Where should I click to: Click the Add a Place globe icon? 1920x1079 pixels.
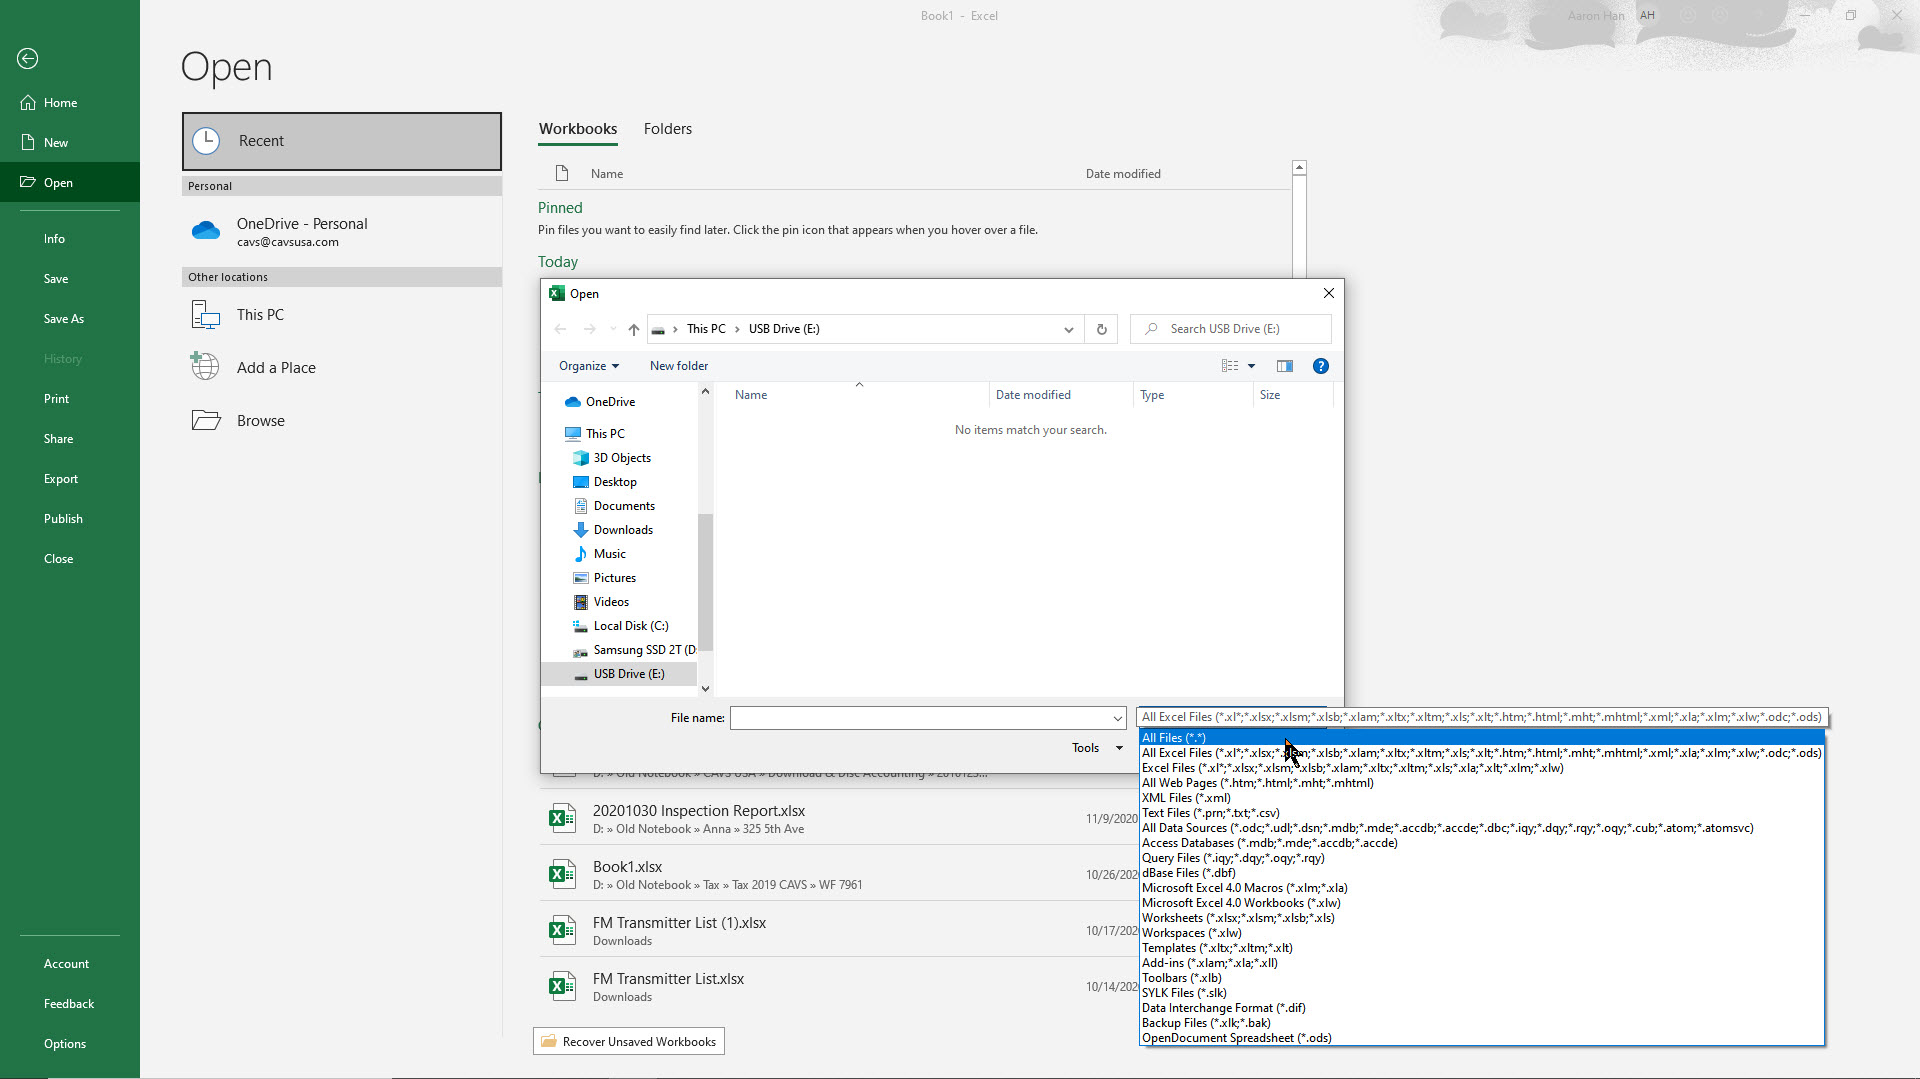pyautogui.click(x=206, y=367)
